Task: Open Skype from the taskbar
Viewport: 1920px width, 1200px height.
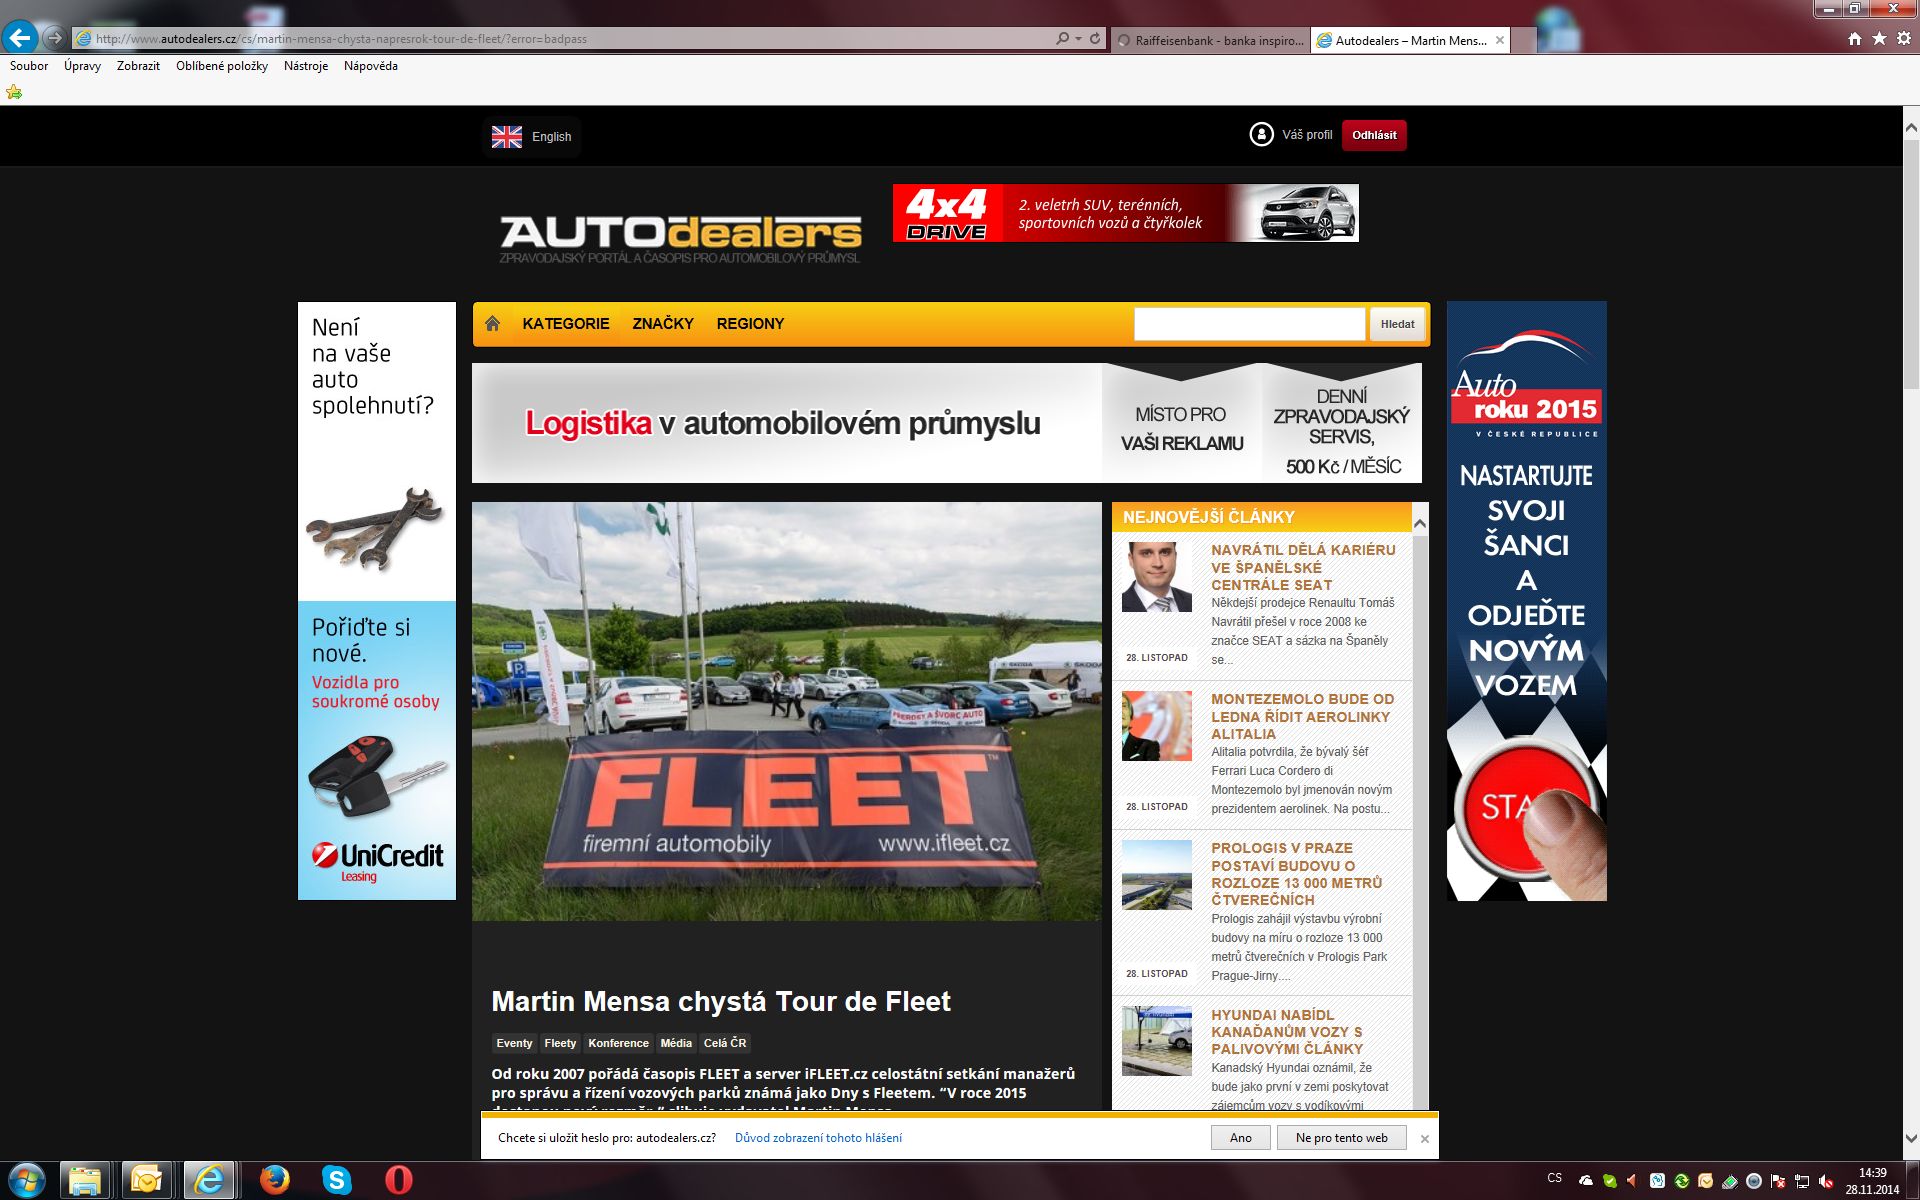Action: (337, 1180)
